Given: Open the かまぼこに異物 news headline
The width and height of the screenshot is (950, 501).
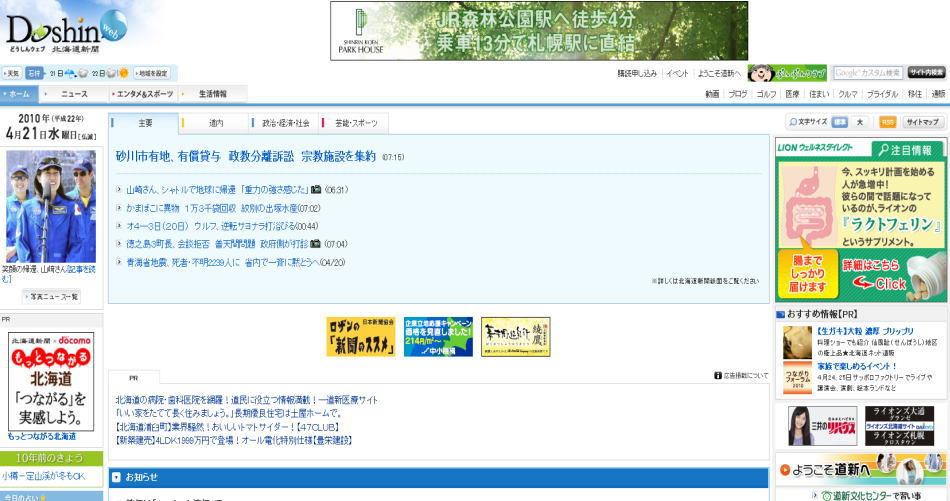Looking at the screenshot, I should click(x=211, y=208).
